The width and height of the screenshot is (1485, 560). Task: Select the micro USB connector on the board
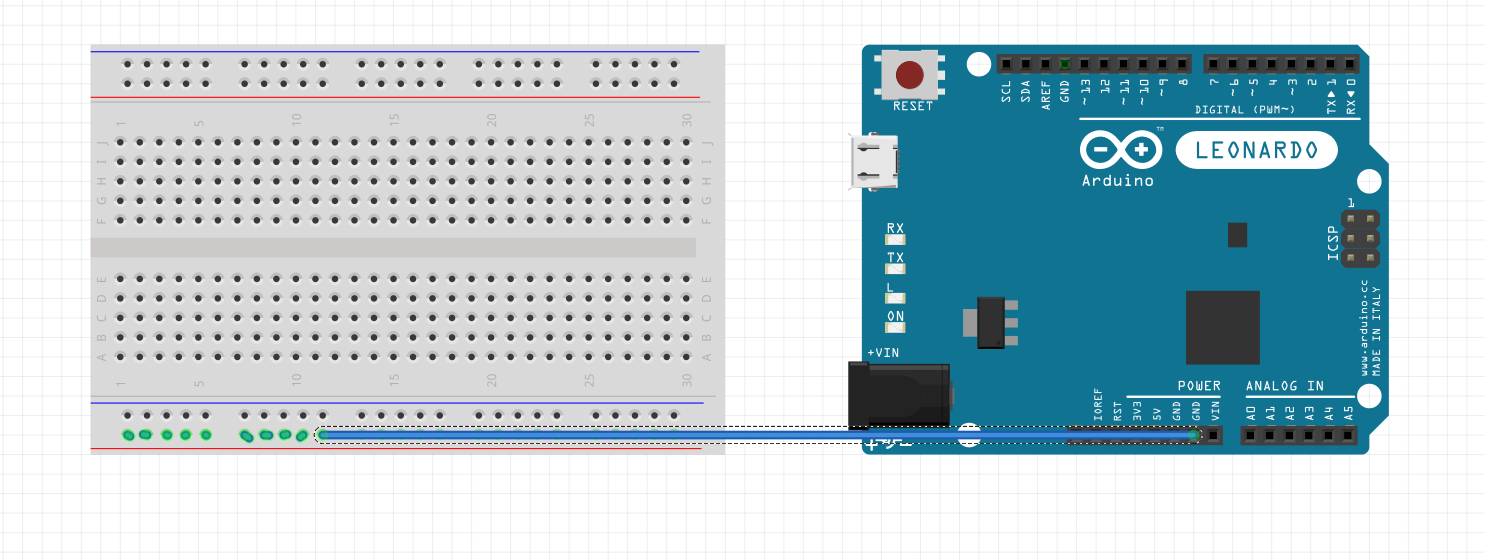(x=875, y=161)
